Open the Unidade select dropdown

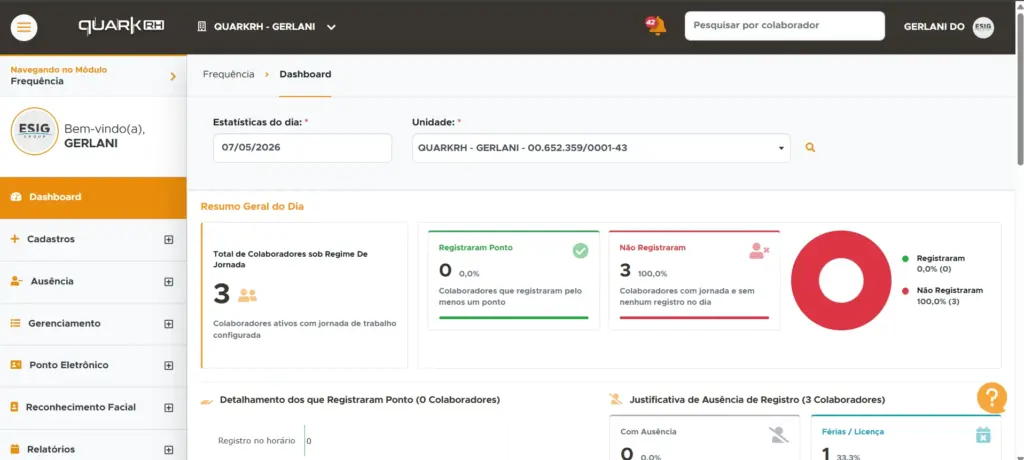(x=601, y=148)
